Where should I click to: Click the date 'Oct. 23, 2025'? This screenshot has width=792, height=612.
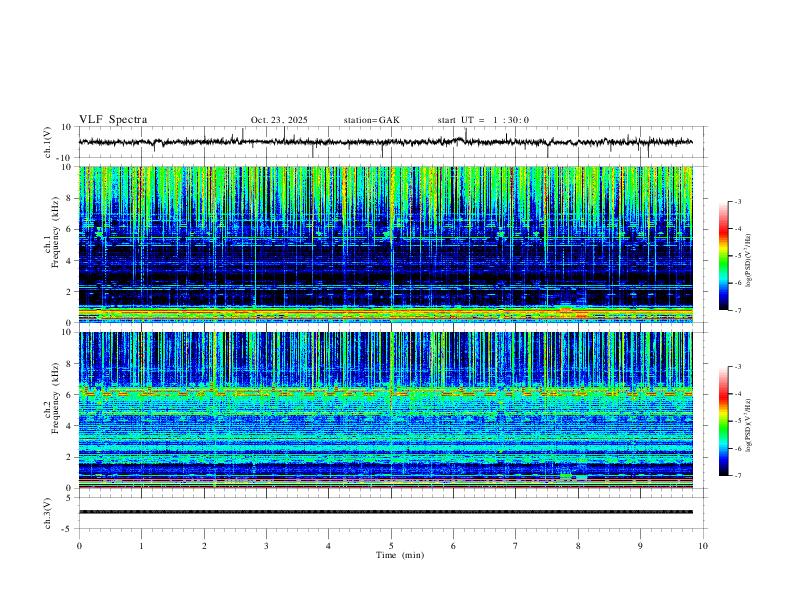point(279,120)
